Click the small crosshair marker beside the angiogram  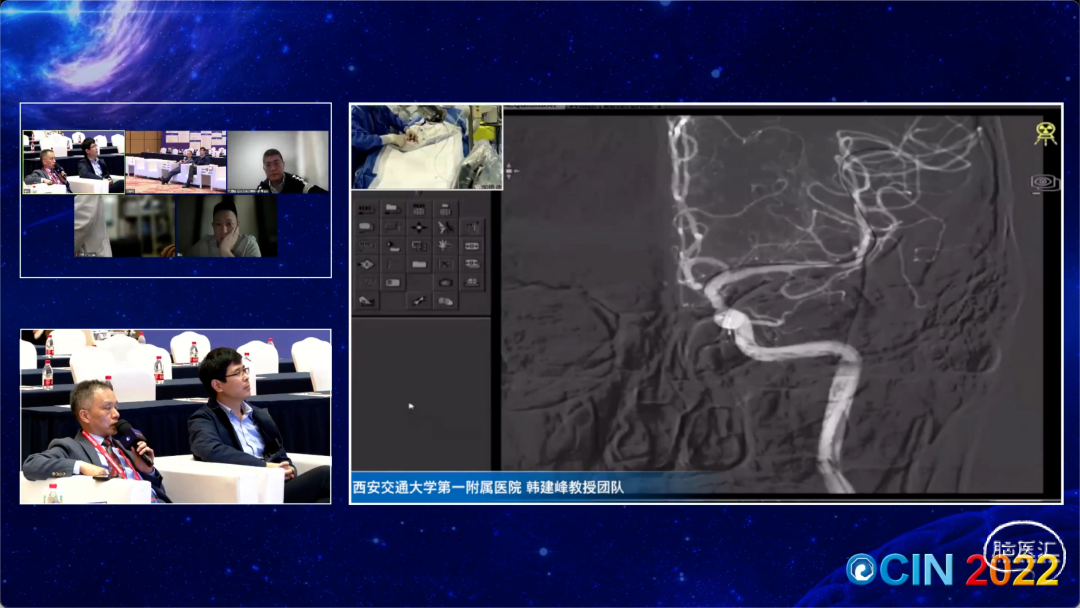(x=510, y=171)
